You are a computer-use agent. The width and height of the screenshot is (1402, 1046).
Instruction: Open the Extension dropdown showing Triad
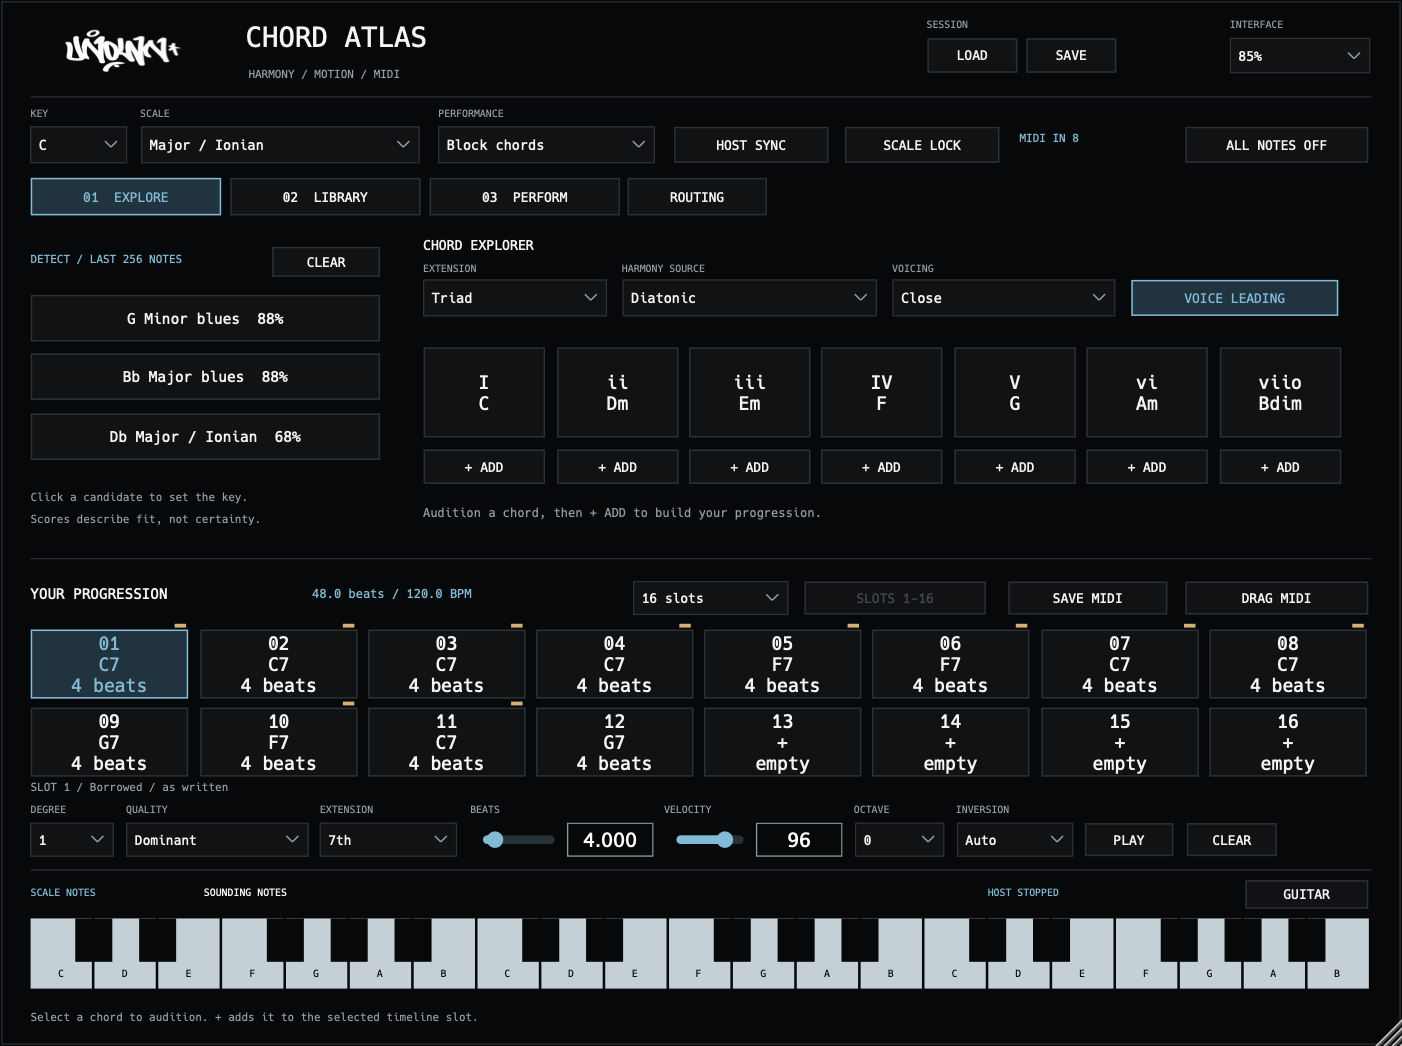[515, 298]
